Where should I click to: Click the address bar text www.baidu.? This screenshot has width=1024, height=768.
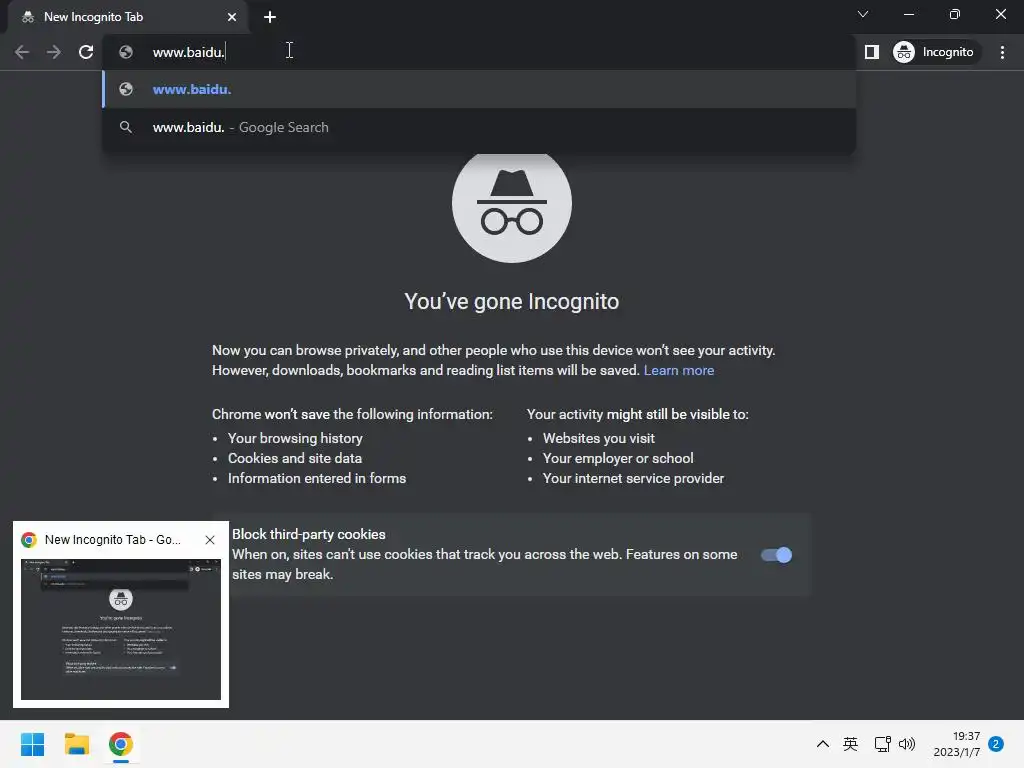[x=189, y=52]
